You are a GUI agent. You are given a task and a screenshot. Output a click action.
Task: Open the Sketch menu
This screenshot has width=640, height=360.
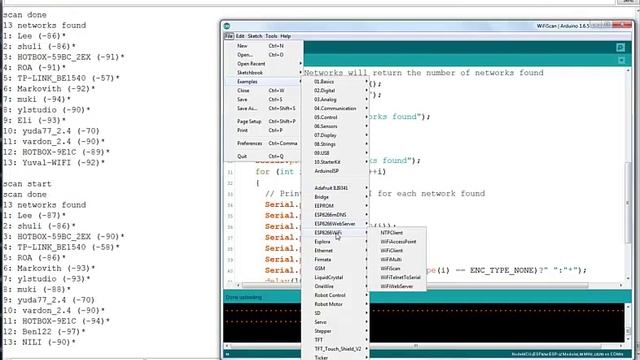point(255,36)
